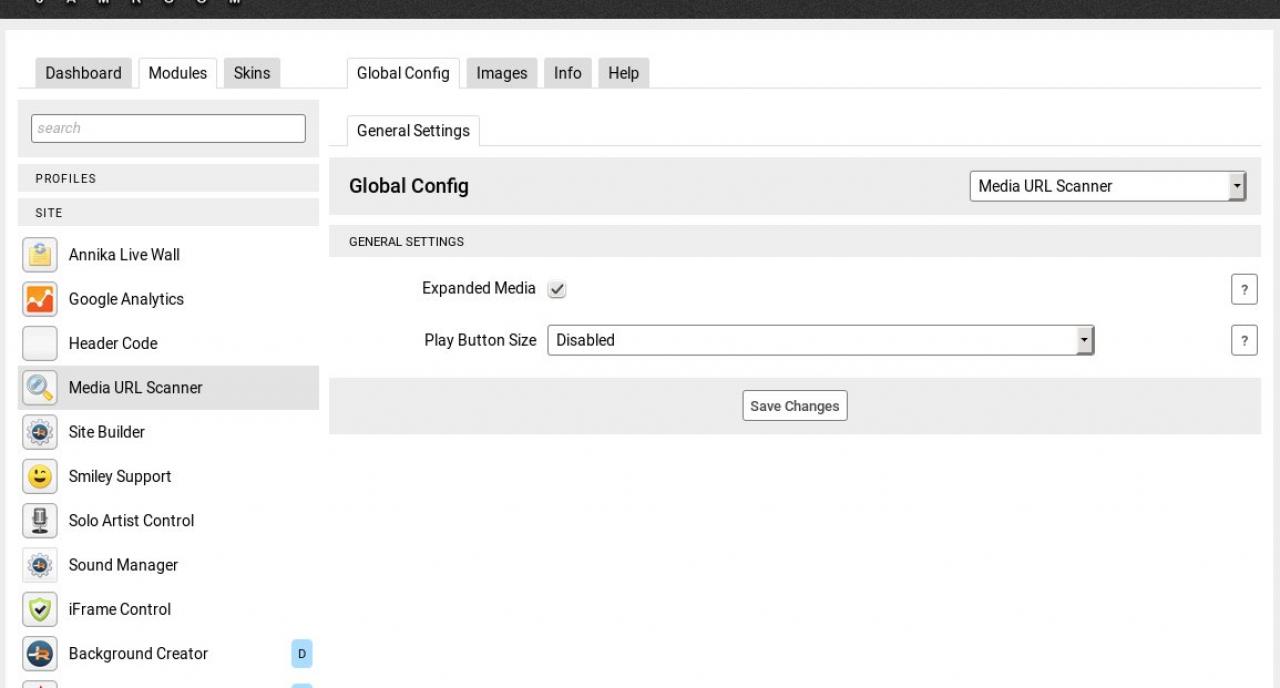Click the Smiley Support smiley icon

tap(40, 476)
